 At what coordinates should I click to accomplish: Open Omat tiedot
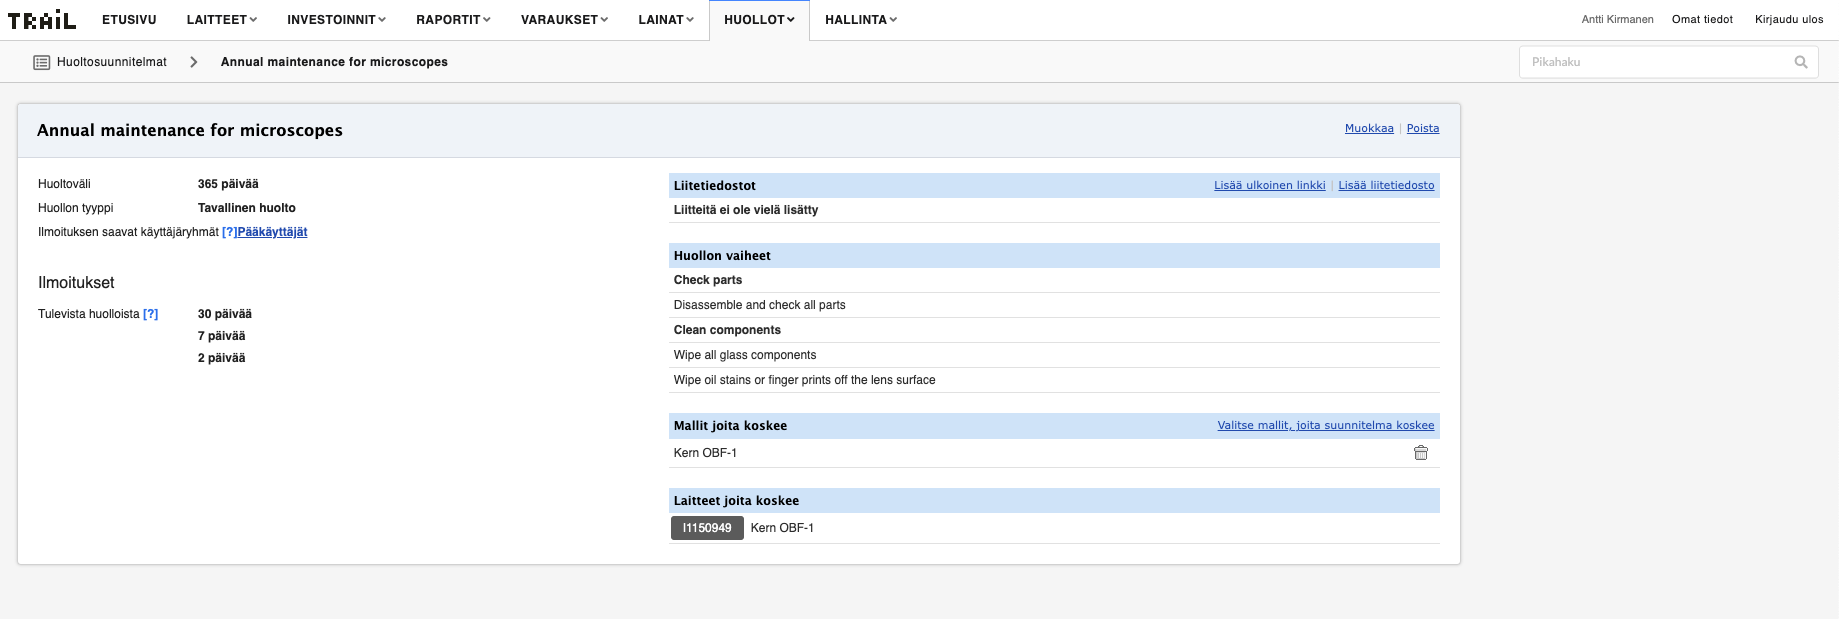[1702, 19]
